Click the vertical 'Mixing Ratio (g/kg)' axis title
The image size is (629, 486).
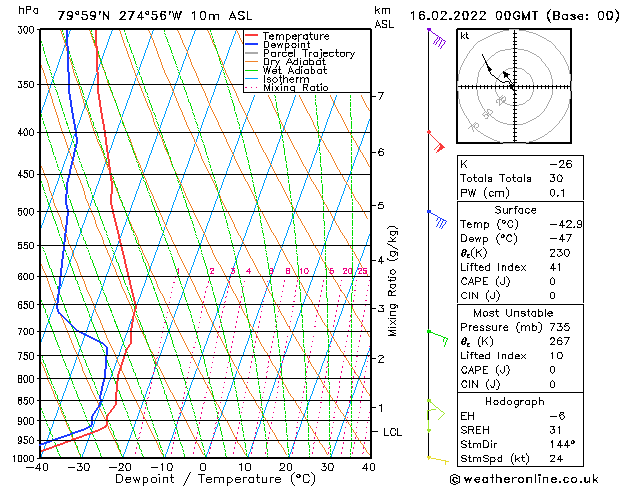point(392,281)
